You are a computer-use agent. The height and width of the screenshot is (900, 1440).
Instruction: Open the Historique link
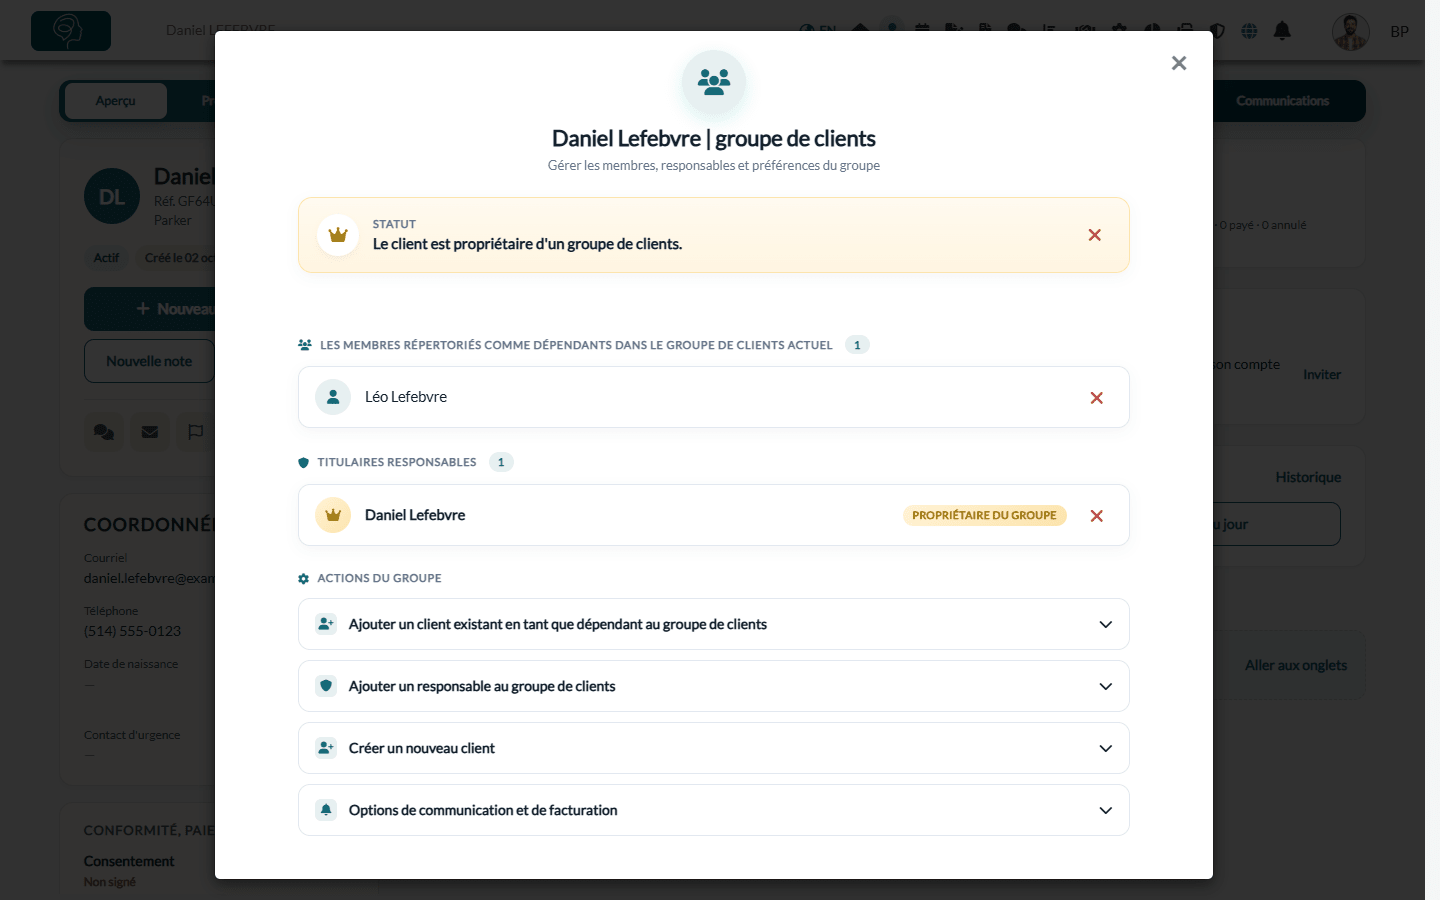1308,478
